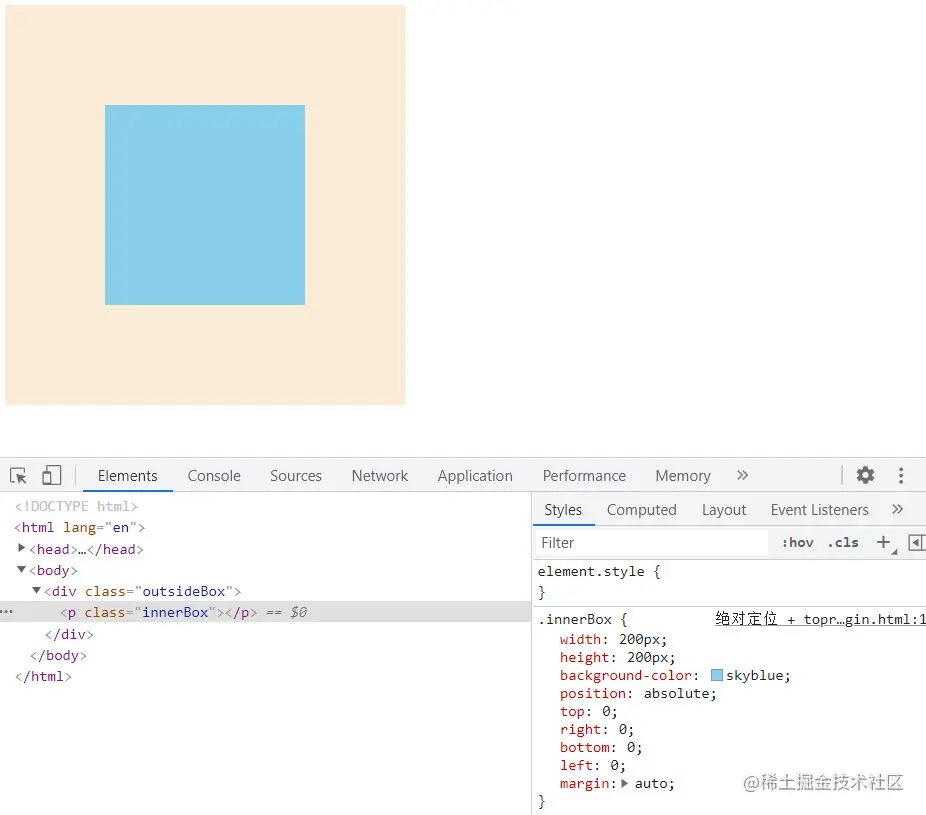Screen dimensions: 926x815
Task: Open the Computed styles tab
Action: pos(641,510)
